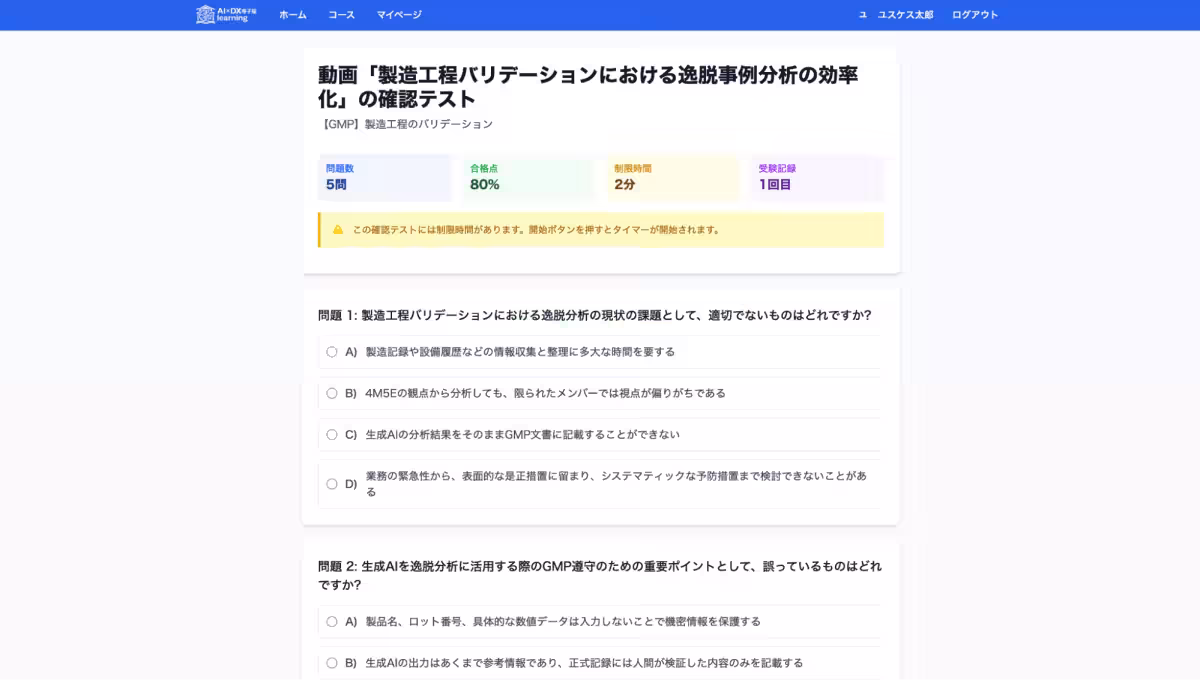Viewport: 1200px width, 680px height.
Task: Click the 制限時間 2分 stat card
Action: click(673, 177)
